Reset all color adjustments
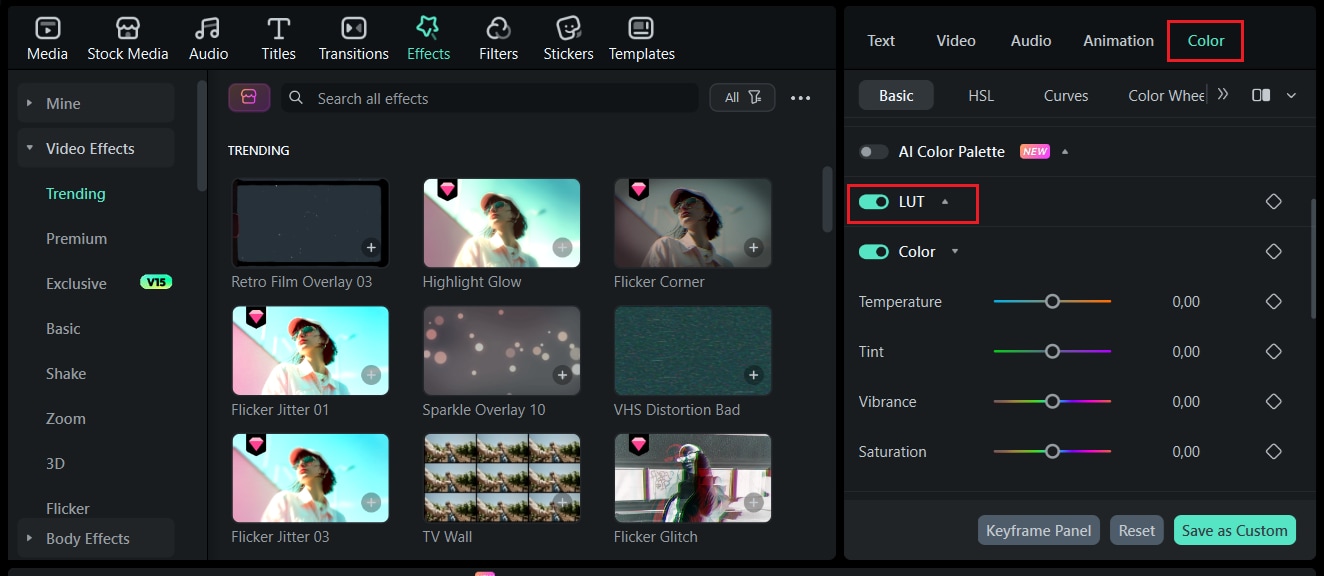Image resolution: width=1324 pixels, height=576 pixels. pos(1136,530)
